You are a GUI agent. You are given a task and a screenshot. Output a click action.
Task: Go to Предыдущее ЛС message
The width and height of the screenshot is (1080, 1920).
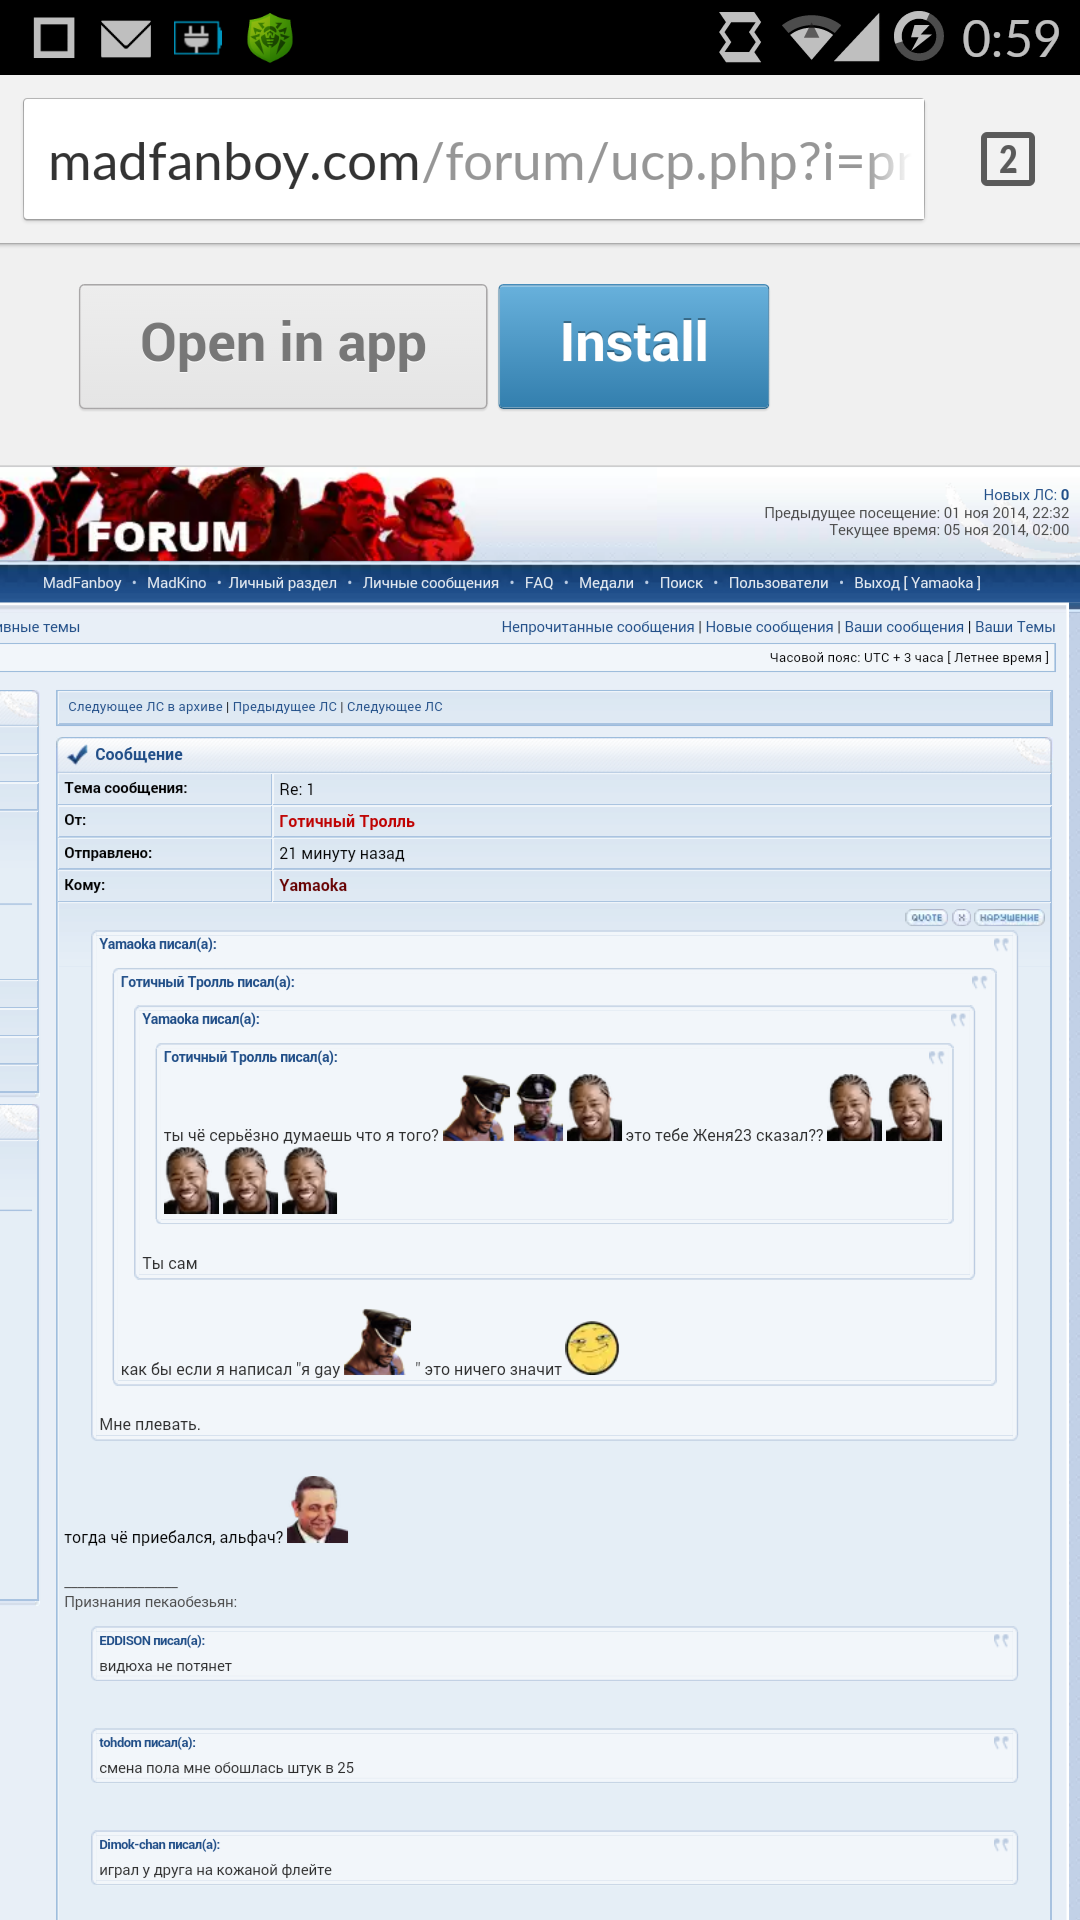pos(285,707)
